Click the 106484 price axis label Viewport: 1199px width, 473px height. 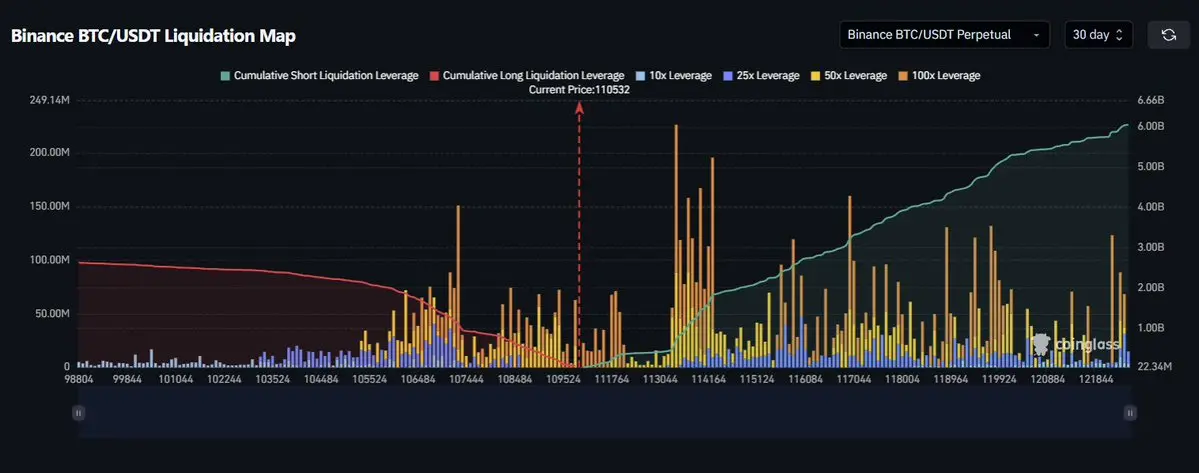tap(418, 379)
